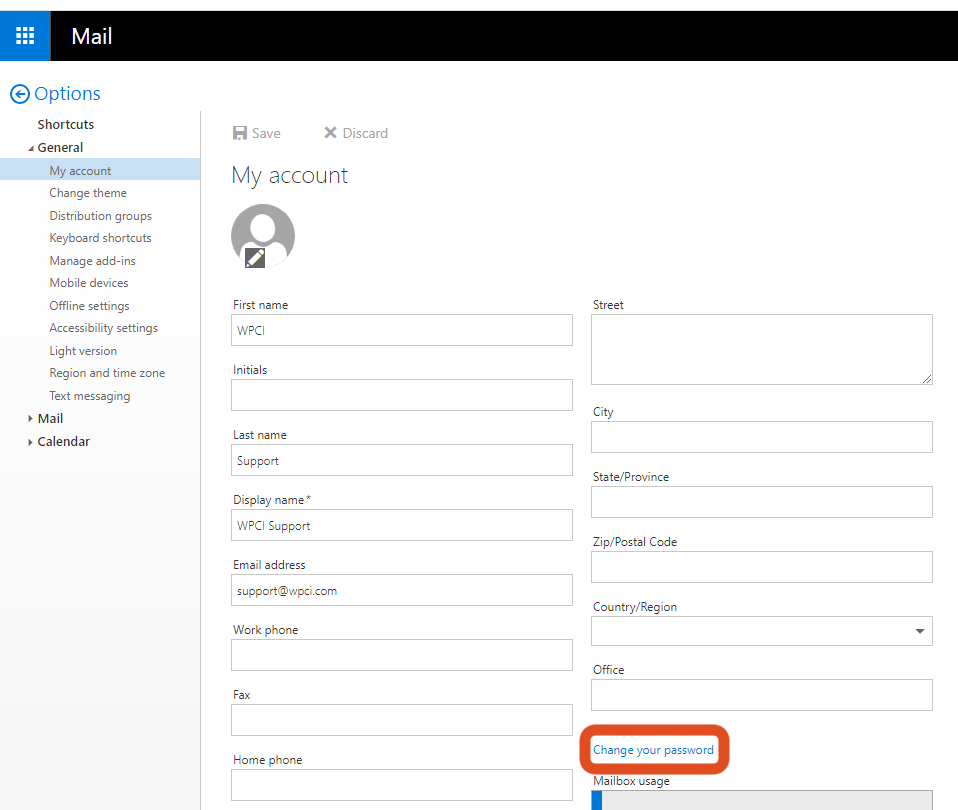
Task: Click the Save floppy disk icon
Action: tap(240, 133)
